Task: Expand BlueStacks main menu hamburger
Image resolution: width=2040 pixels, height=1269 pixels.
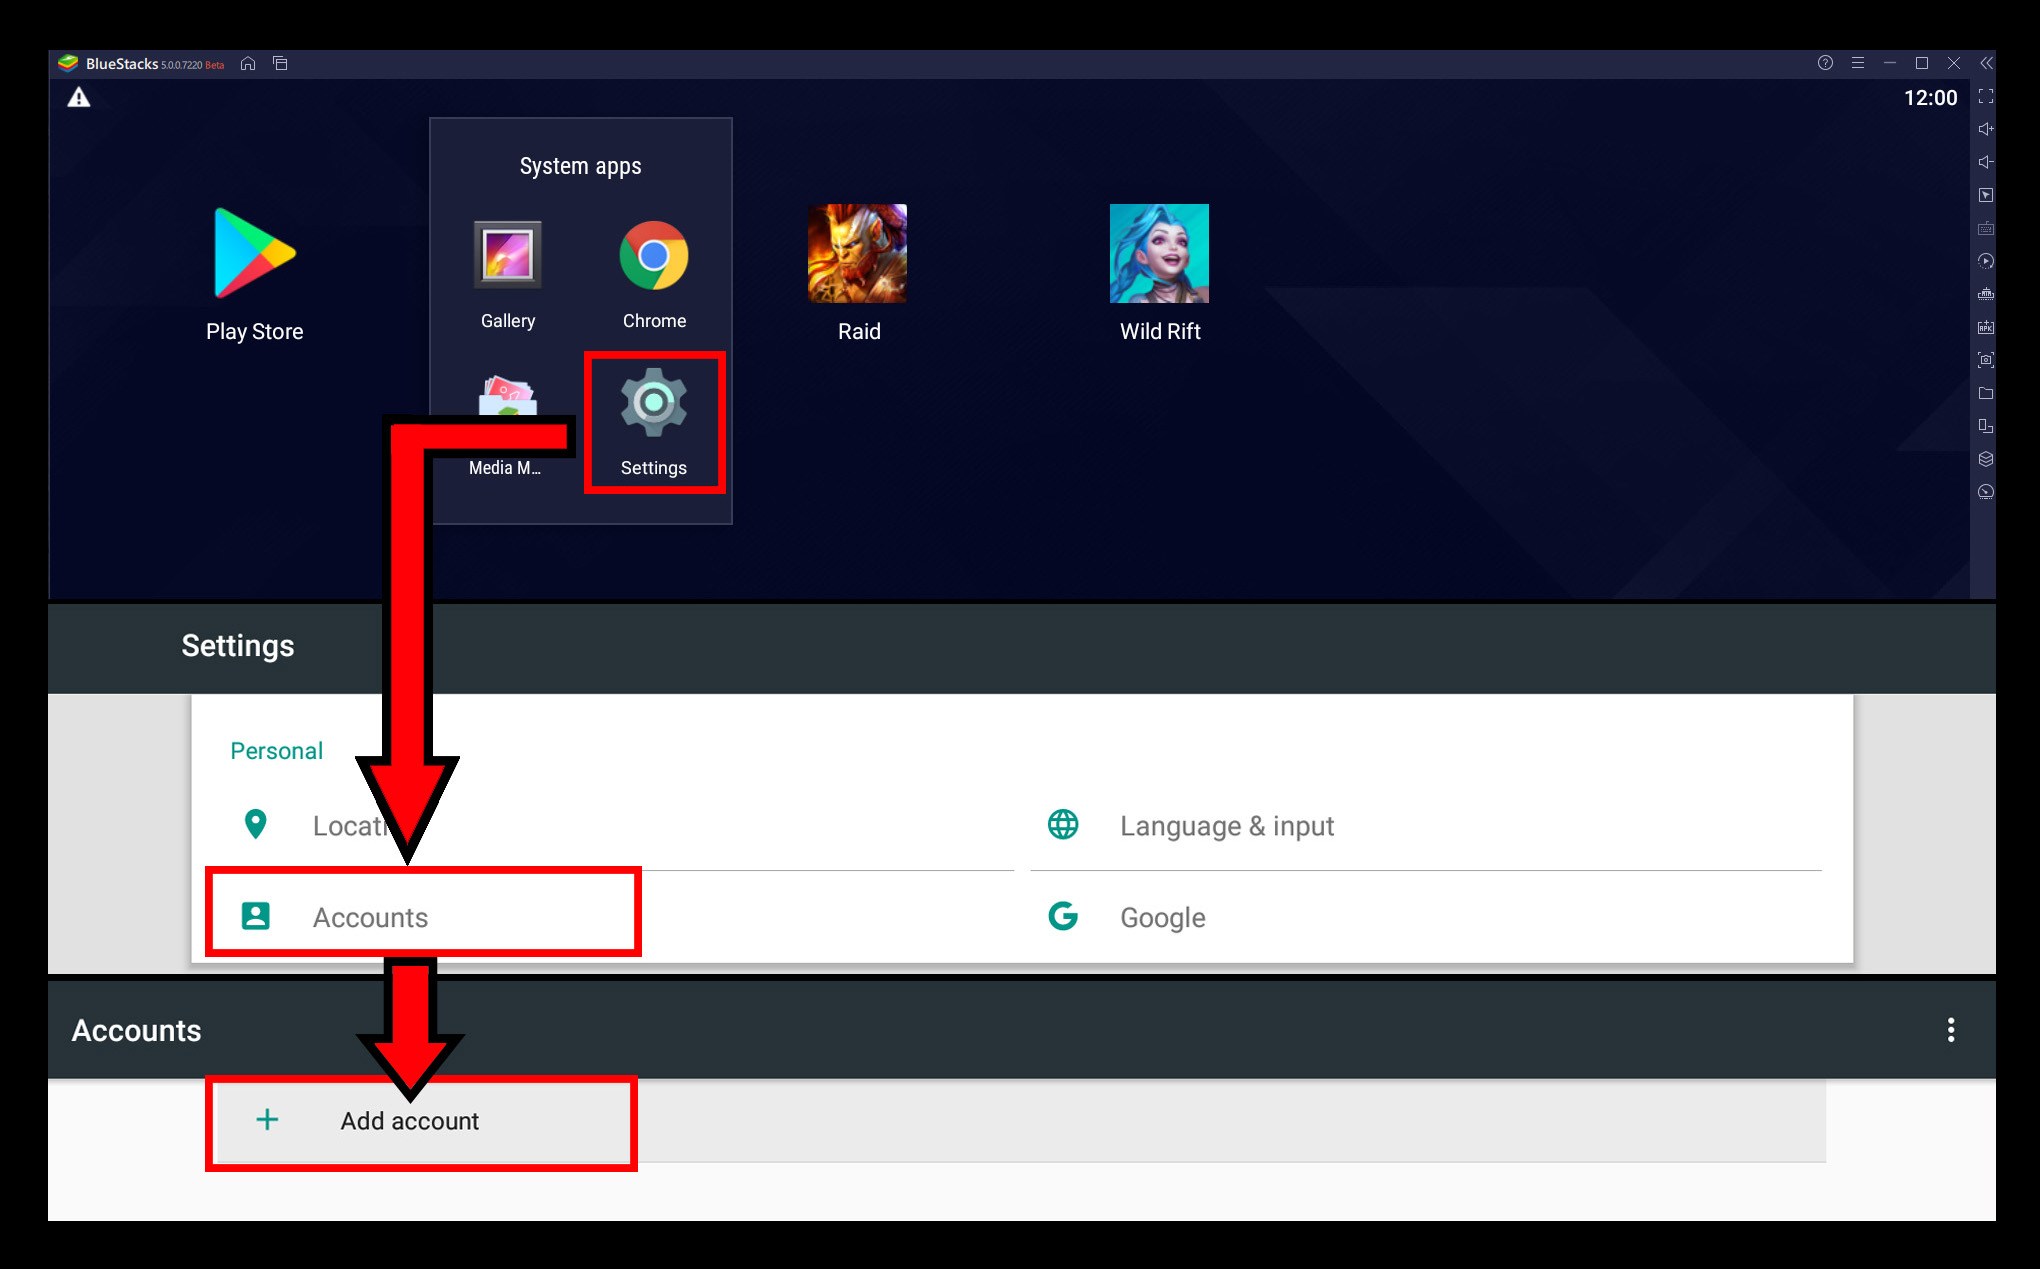Action: click(x=1859, y=63)
